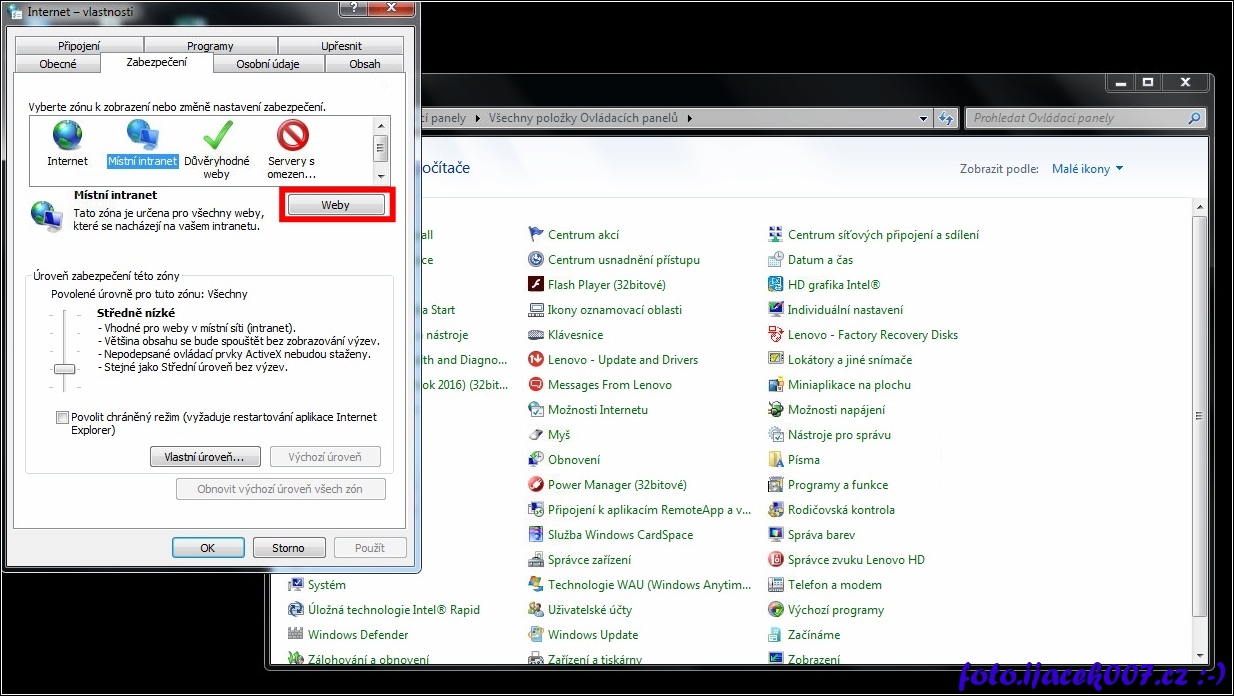Open Windows Update control panel item
The image size is (1234, 696).
coord(592,635)
